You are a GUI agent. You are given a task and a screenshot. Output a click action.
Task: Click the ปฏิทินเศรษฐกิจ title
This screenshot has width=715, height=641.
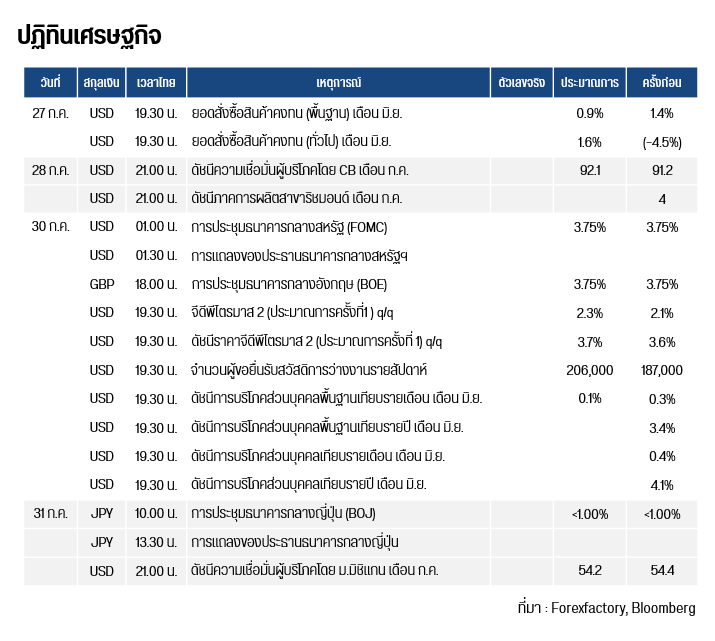pos(89,36)
